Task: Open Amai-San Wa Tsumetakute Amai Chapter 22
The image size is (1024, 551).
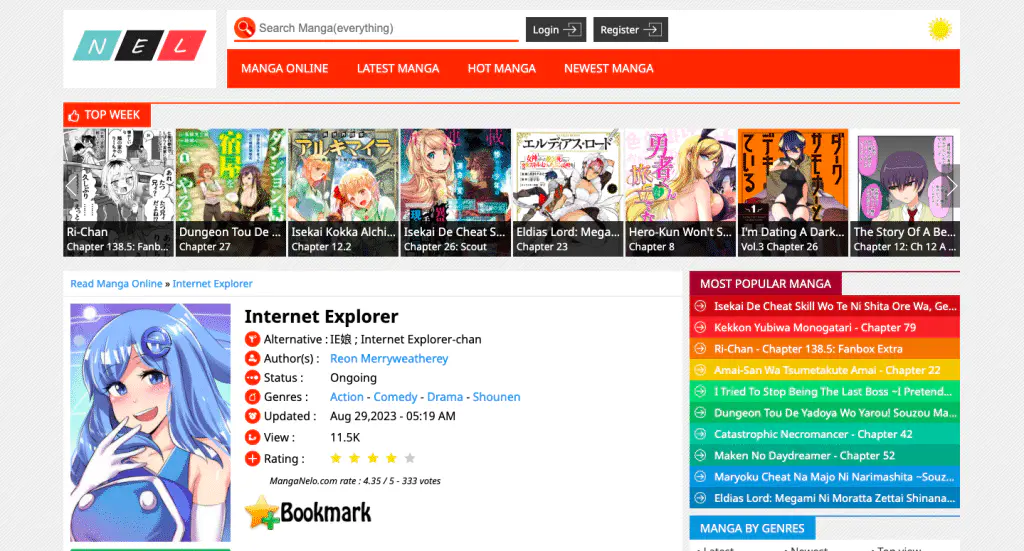Action: coord(827,370)
